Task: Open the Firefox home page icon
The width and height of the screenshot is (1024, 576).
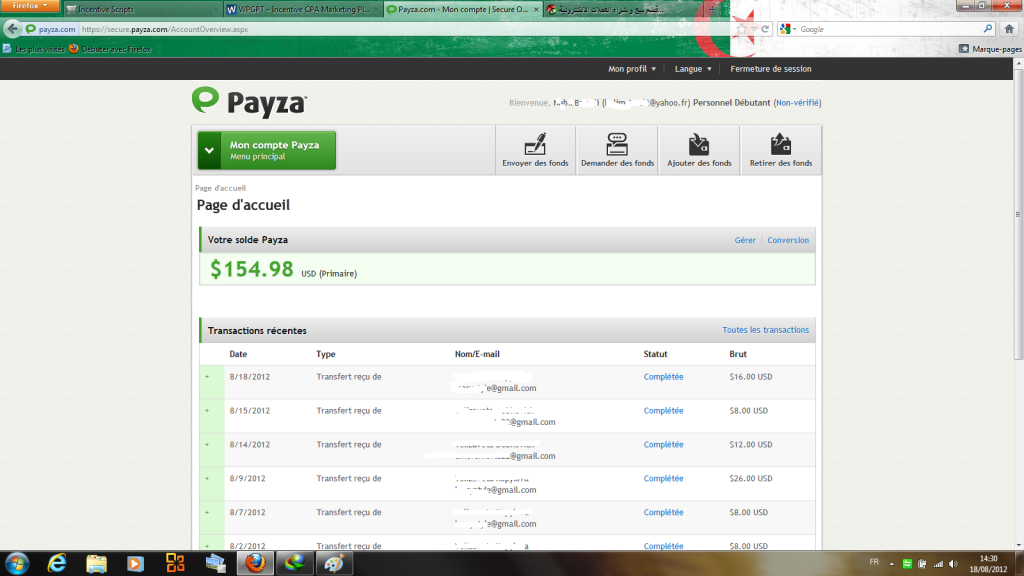Action: 1009,29
